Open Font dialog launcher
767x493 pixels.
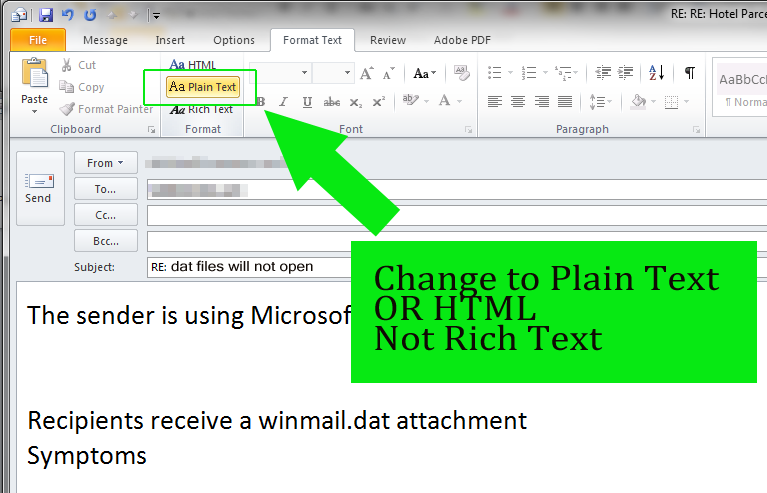click(469, 130)
